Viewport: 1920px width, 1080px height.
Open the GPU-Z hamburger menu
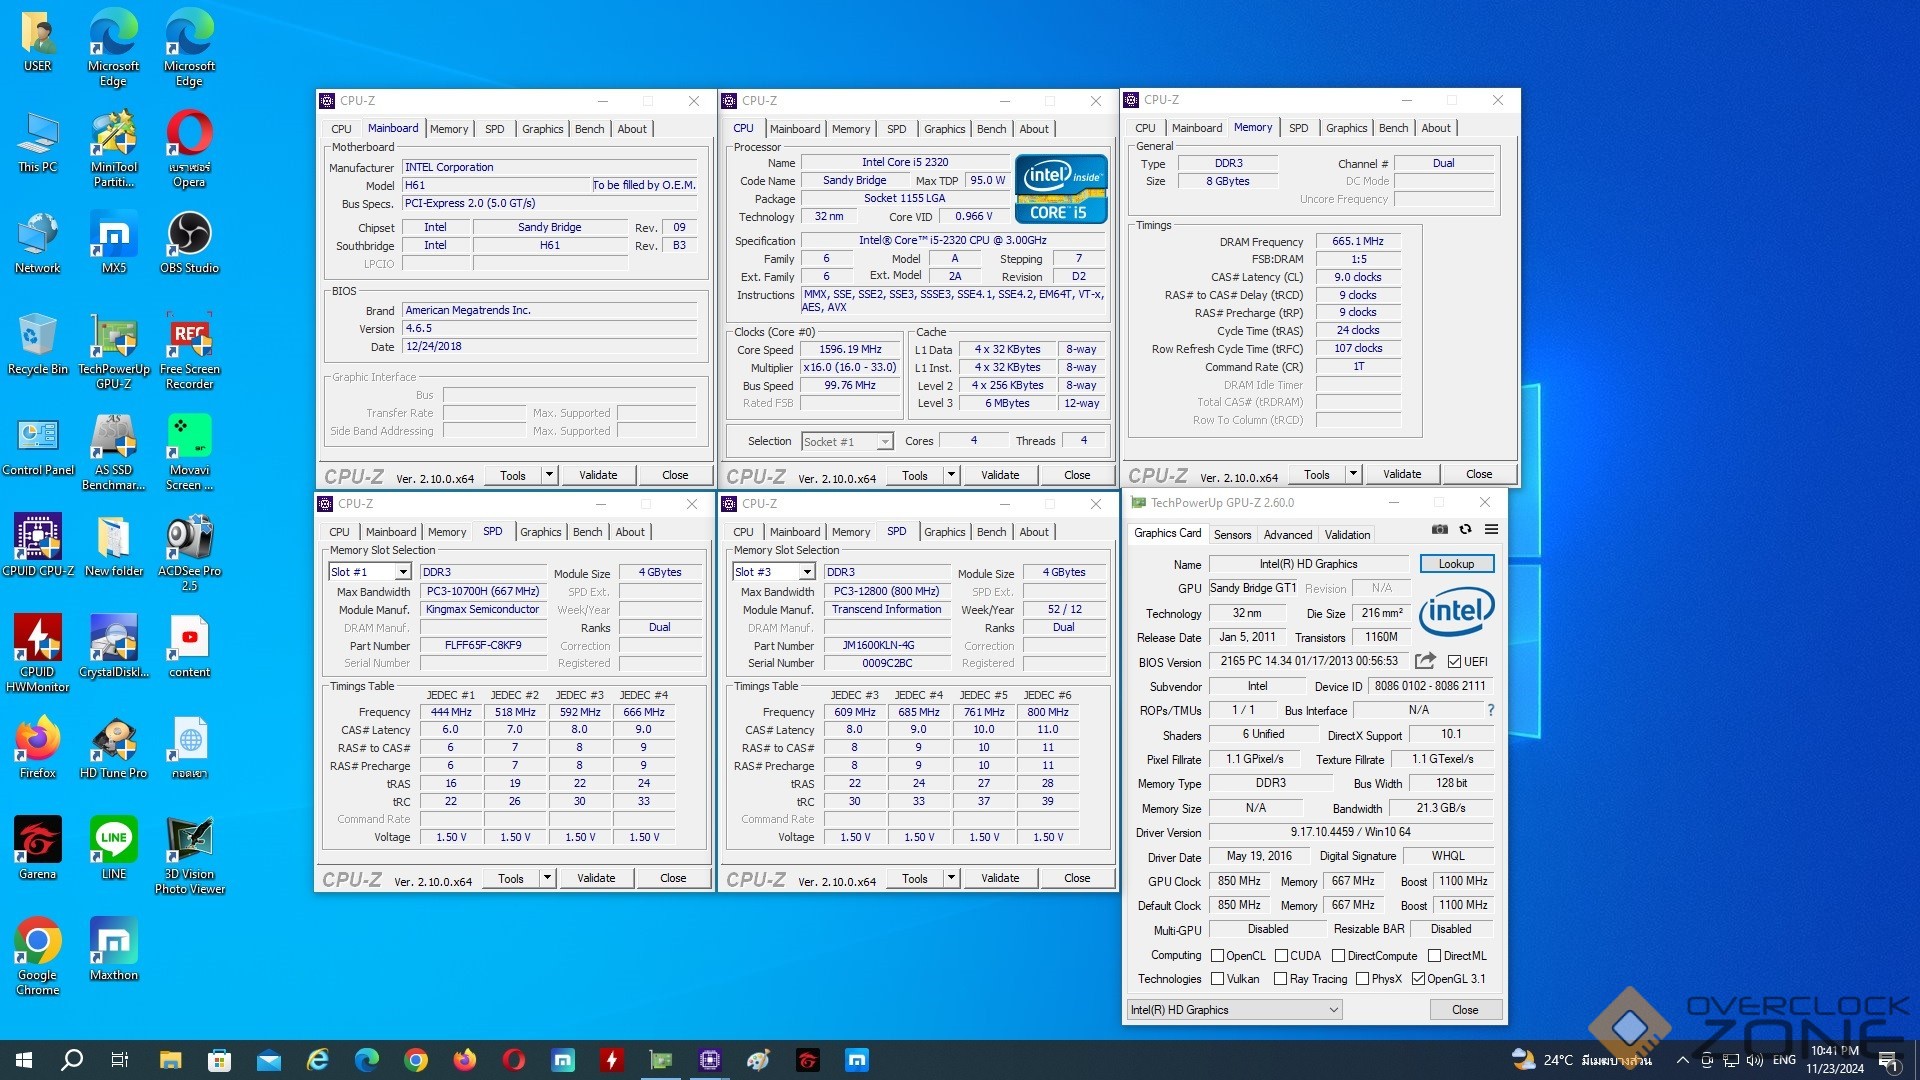[1491, 529]
